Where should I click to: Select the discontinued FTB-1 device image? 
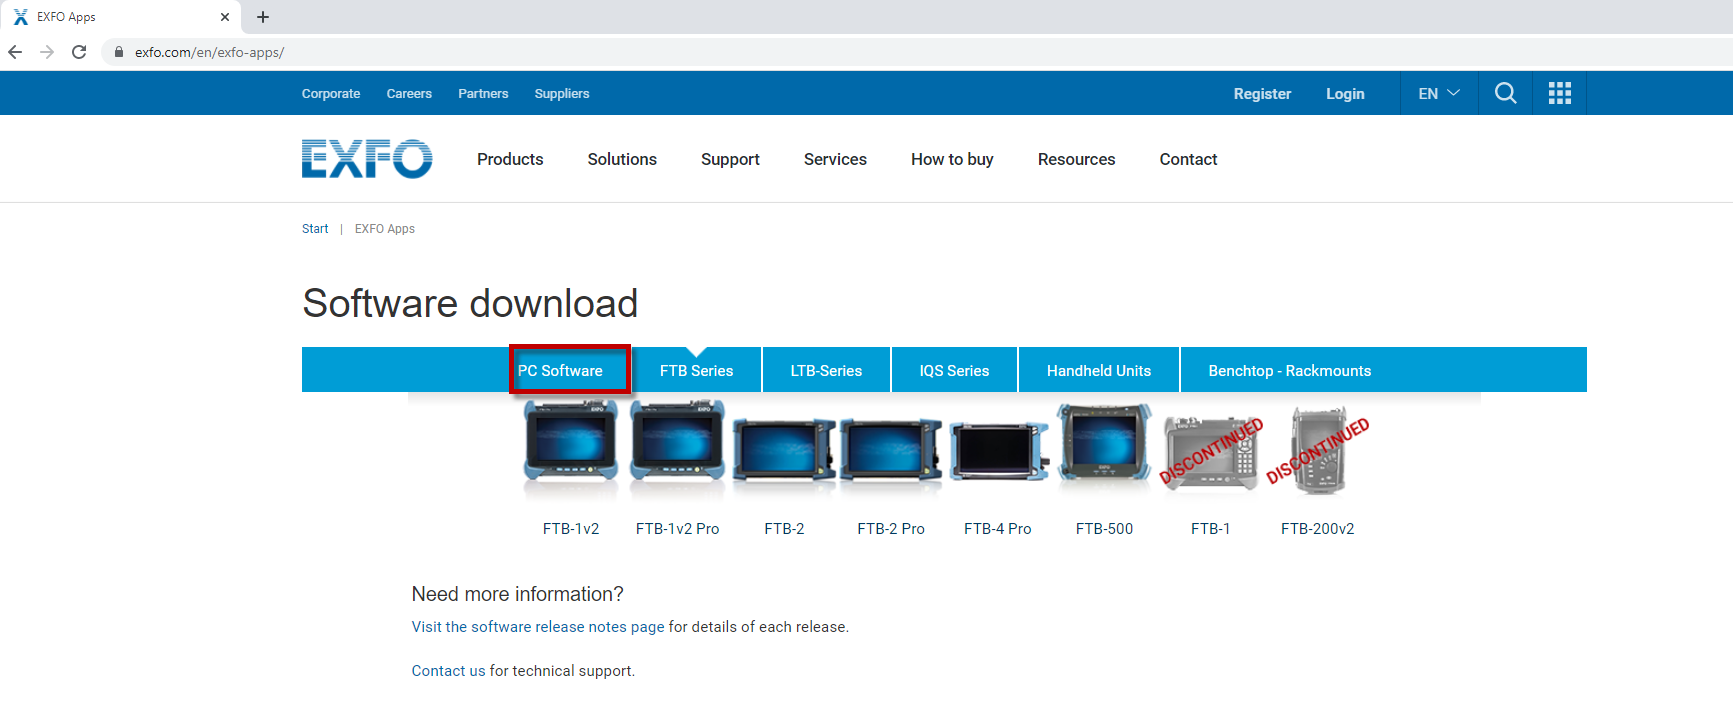(1211, 452)
